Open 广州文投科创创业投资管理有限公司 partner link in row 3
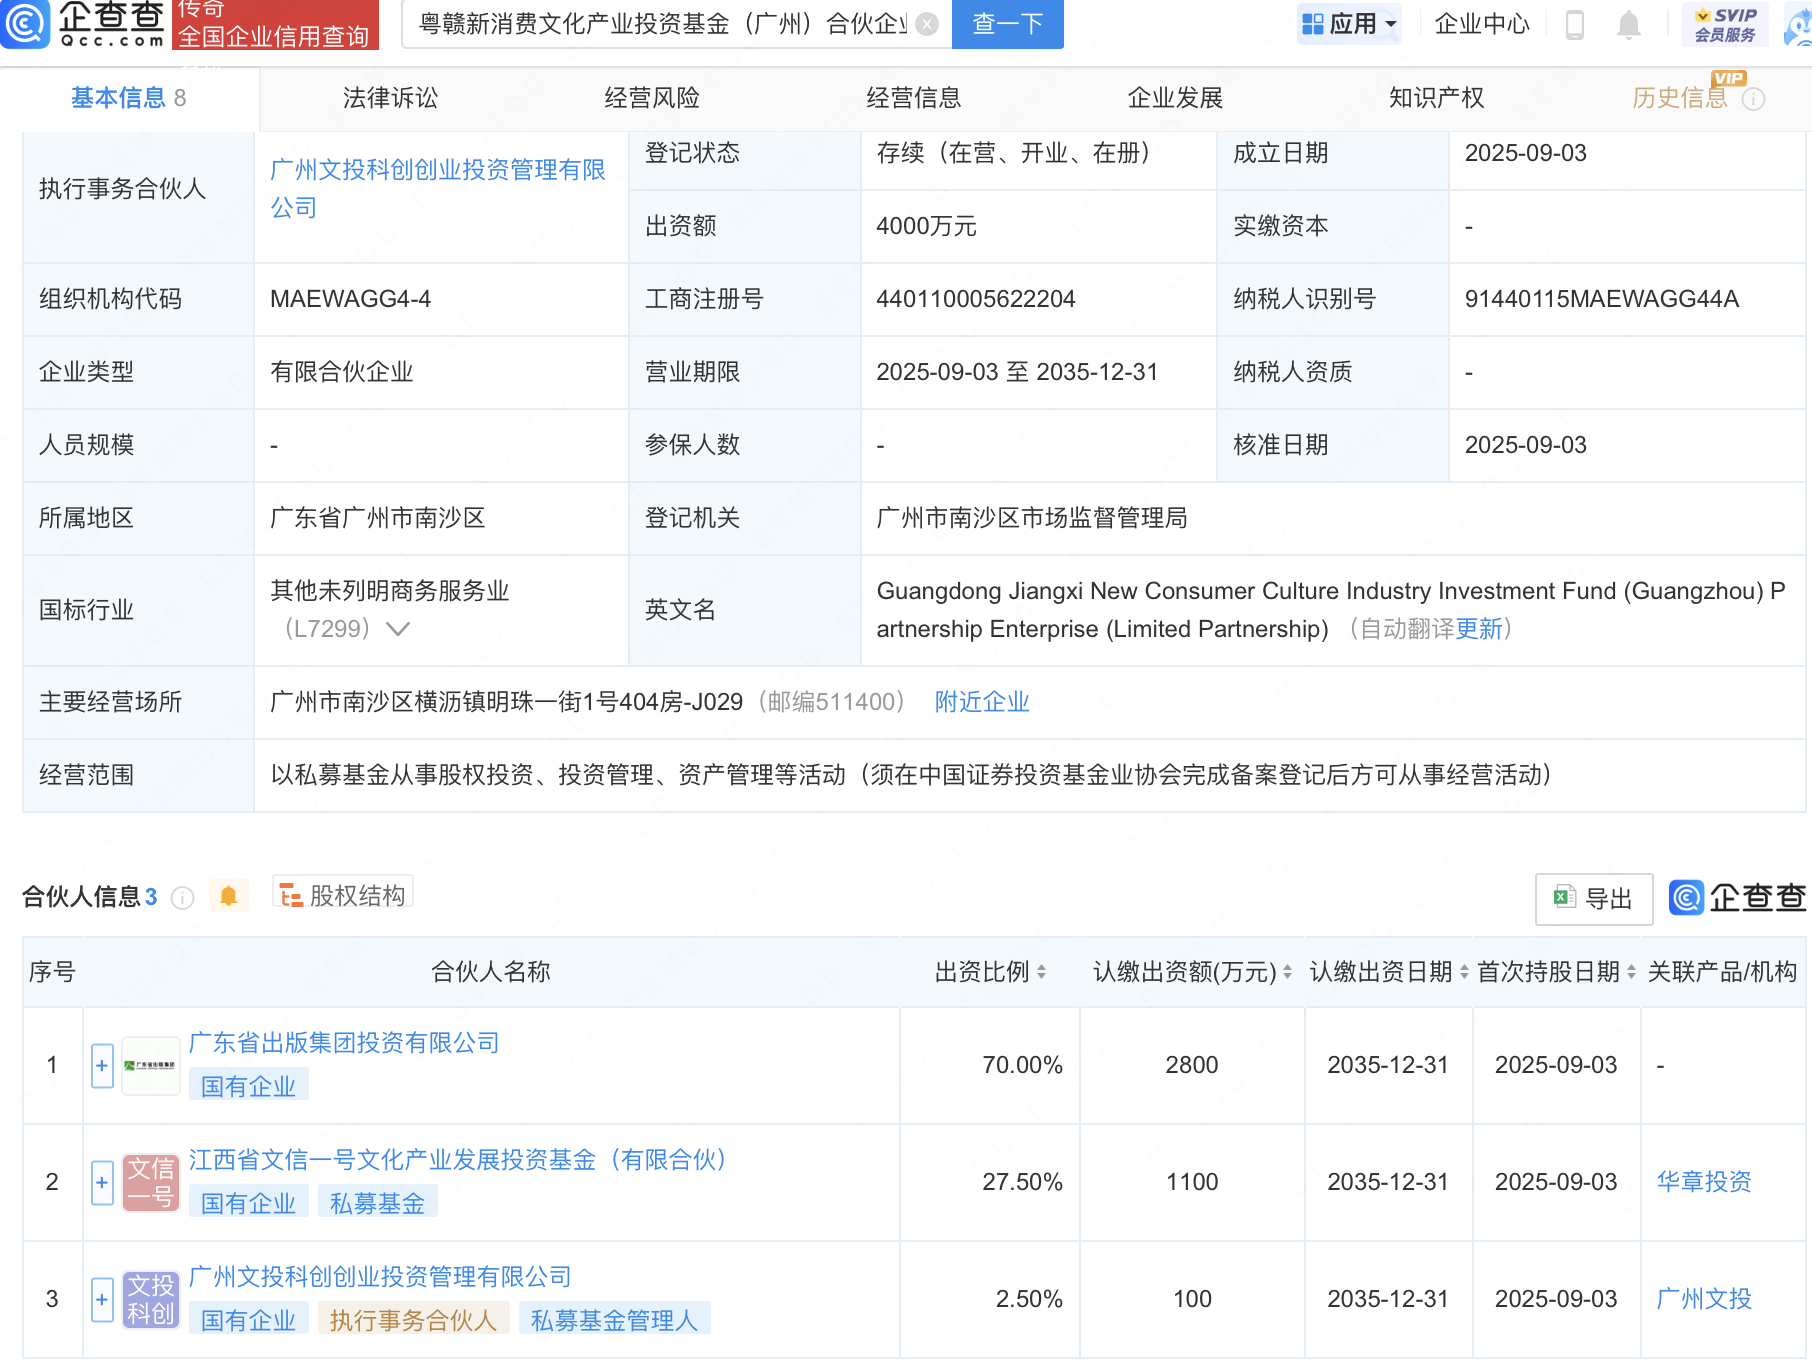 pos(380,1277)
